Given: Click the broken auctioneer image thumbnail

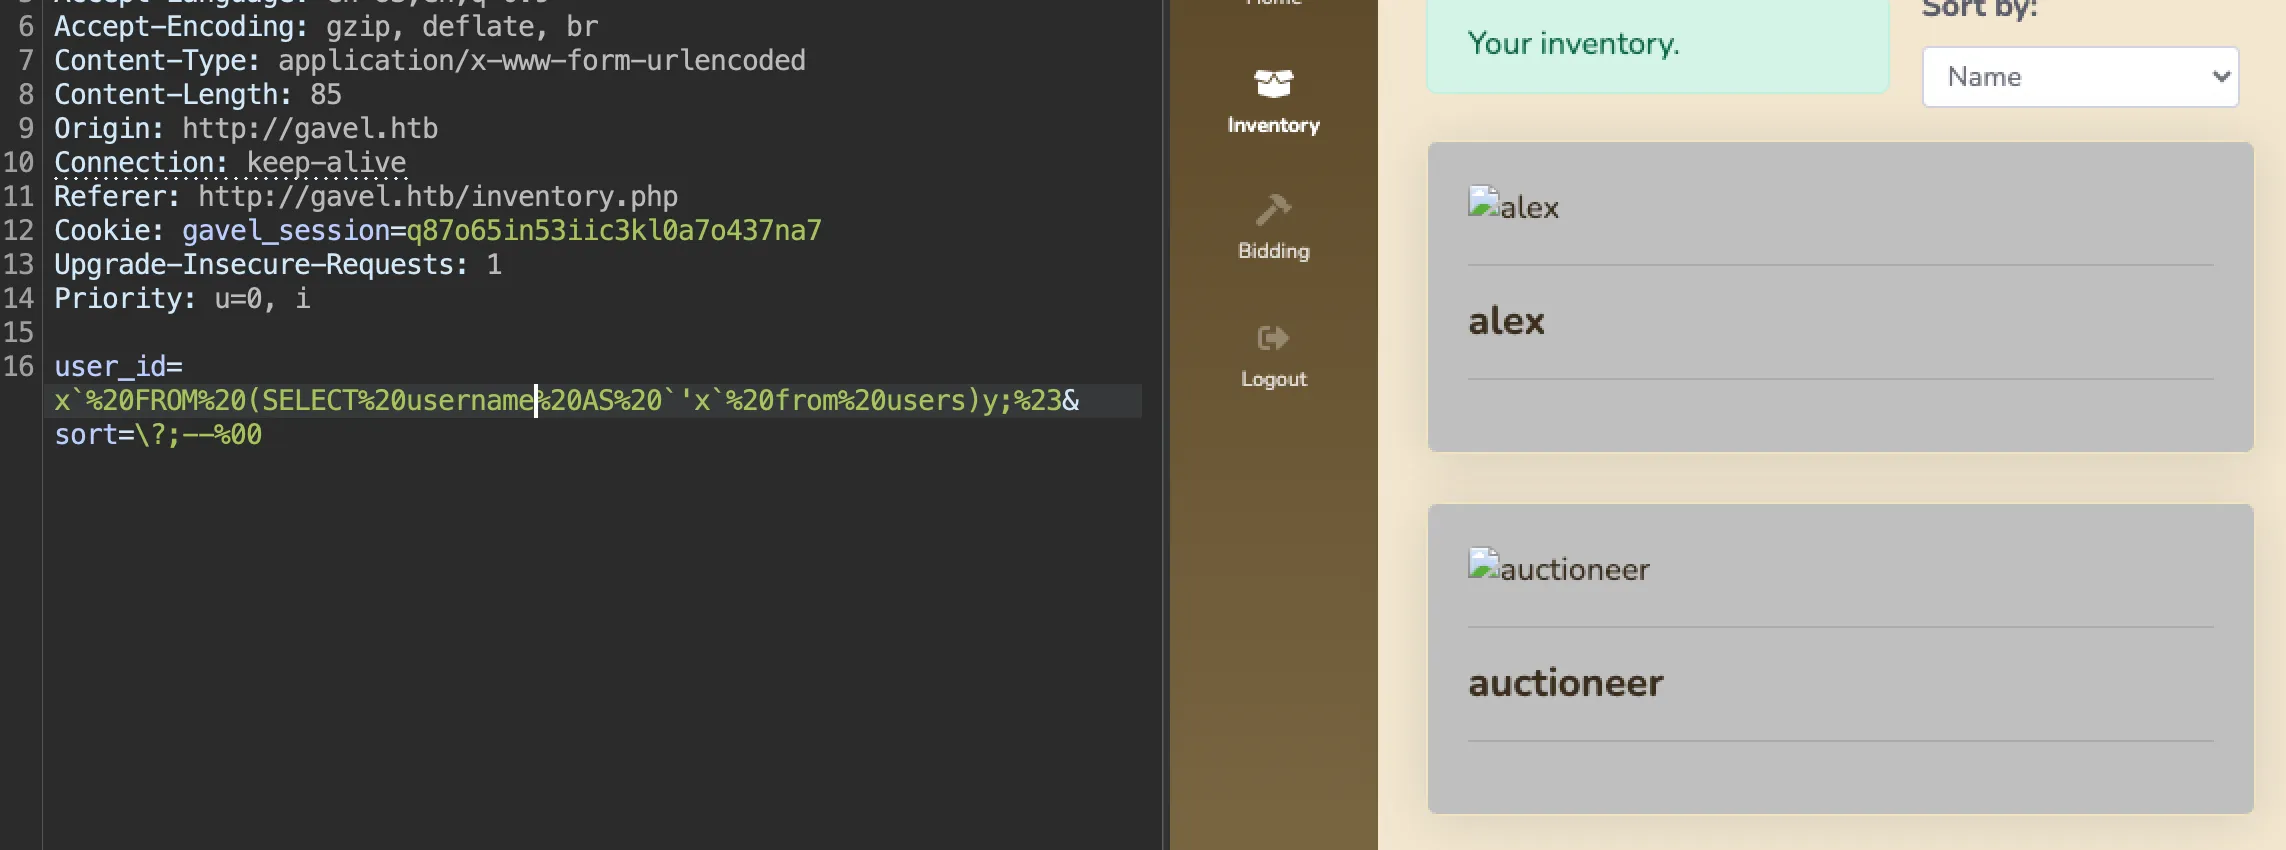Looking at the screenshot, I should click(x=1484, y=565).
